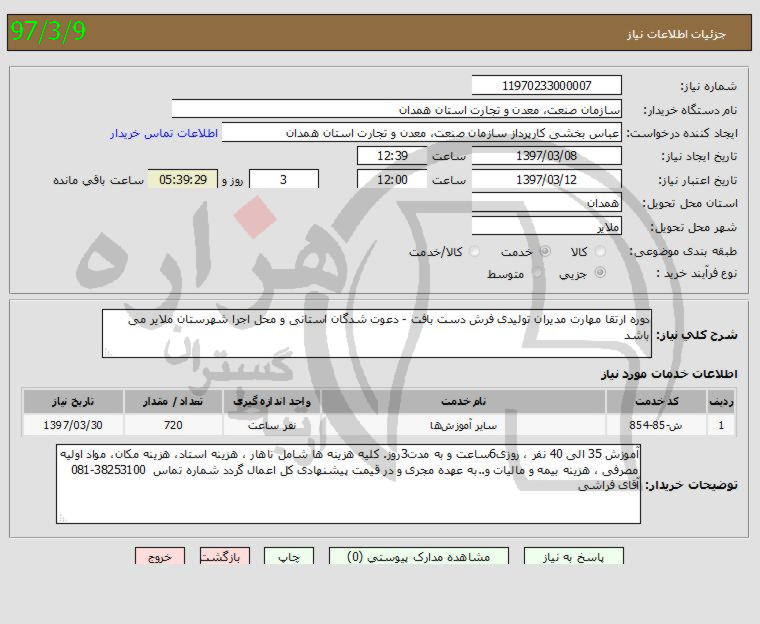
Task: Click validity date field 1397/03/12
Action: pos(546,179)
